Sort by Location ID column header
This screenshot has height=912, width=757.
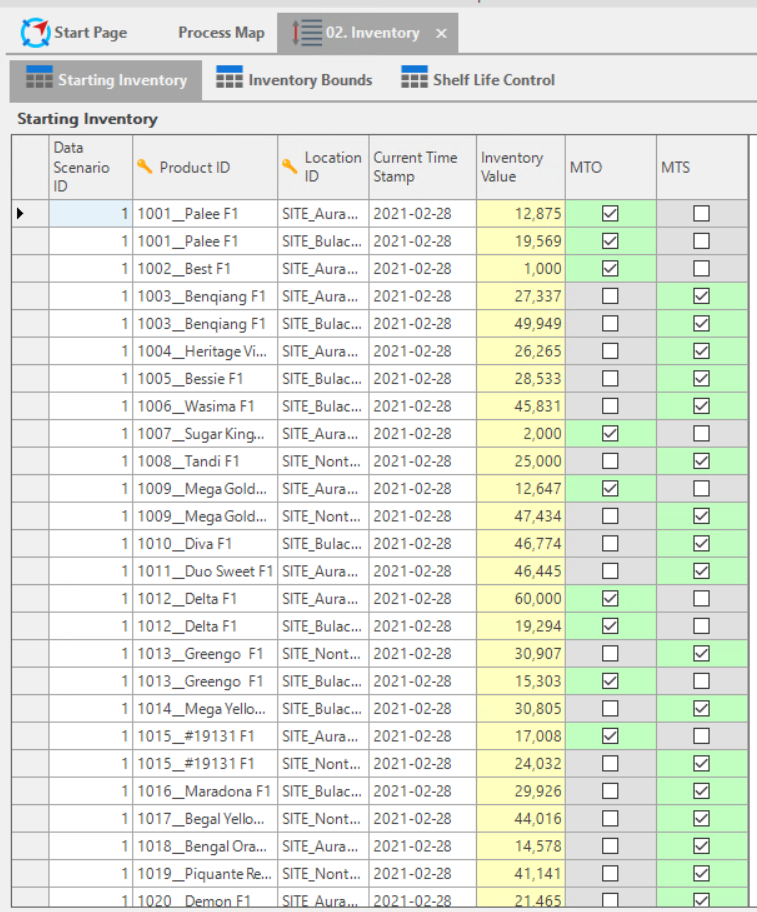point(323,167)
